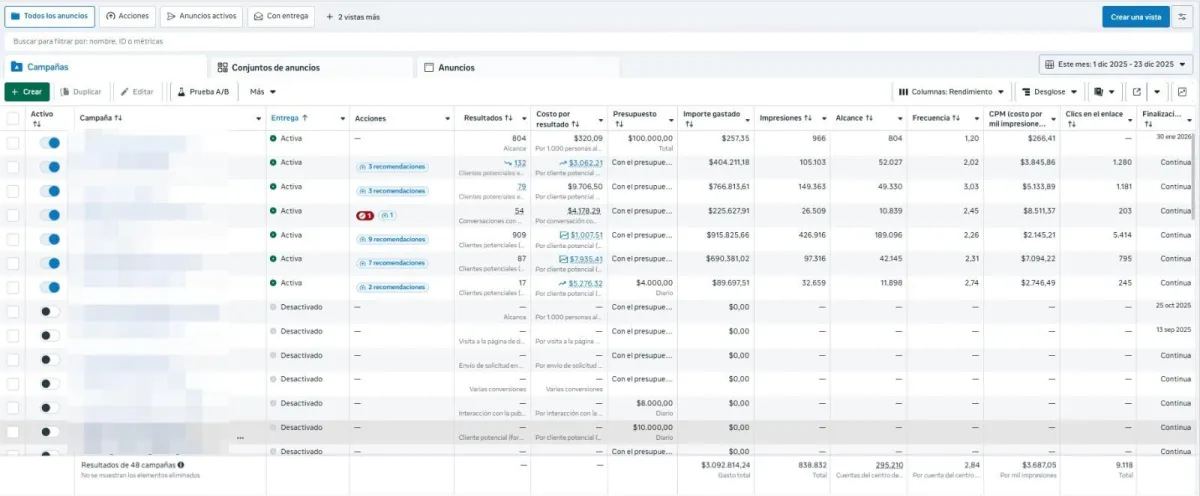The image size is (1200, 496).
Task: Click the green Crear button
Action: tap(27, 92)
